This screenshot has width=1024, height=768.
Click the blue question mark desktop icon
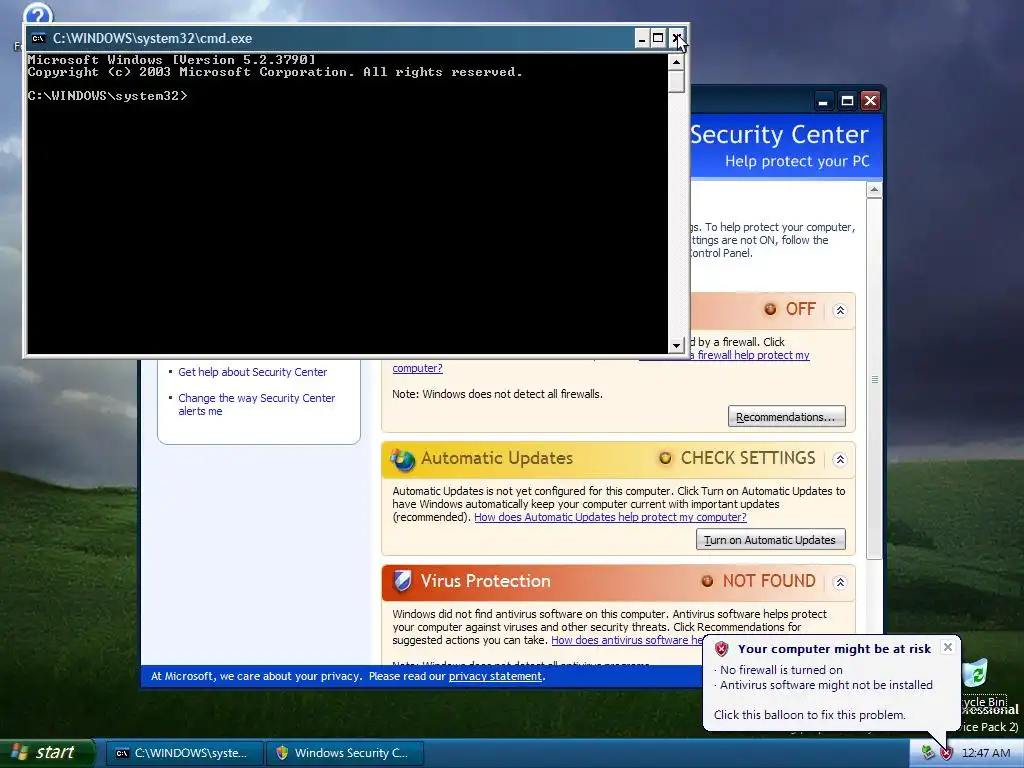37,14
